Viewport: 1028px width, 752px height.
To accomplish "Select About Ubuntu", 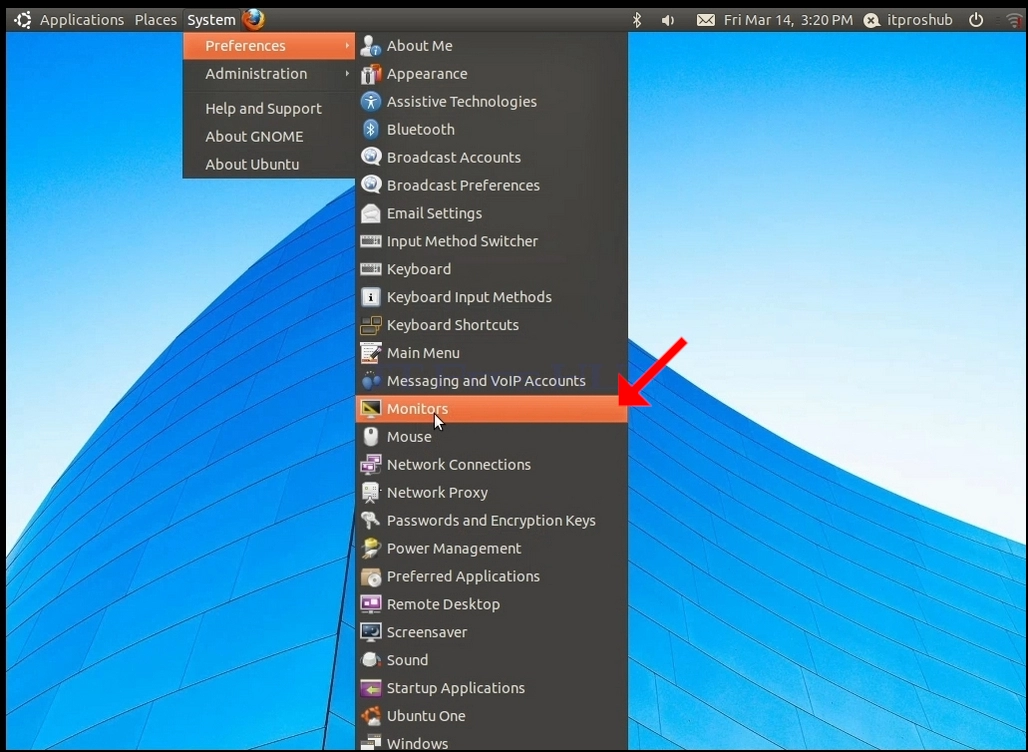I will (x=252, y=165).
